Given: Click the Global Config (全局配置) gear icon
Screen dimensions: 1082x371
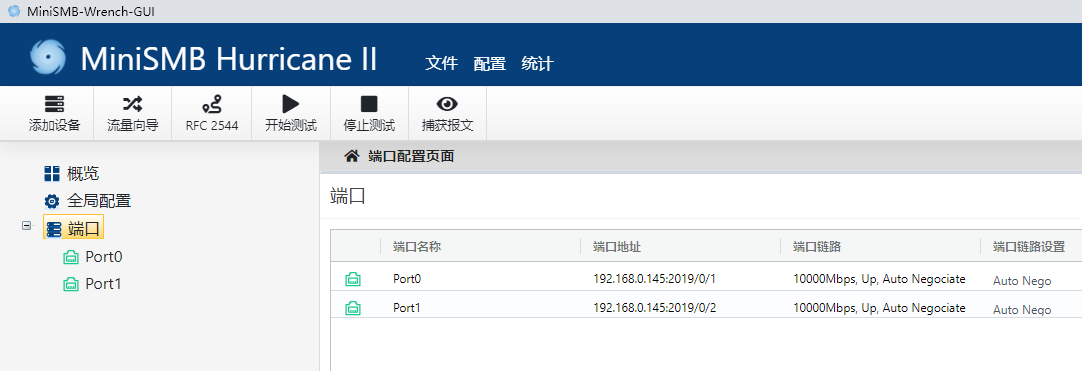Looking at the screenshot, I should [52, 201].
